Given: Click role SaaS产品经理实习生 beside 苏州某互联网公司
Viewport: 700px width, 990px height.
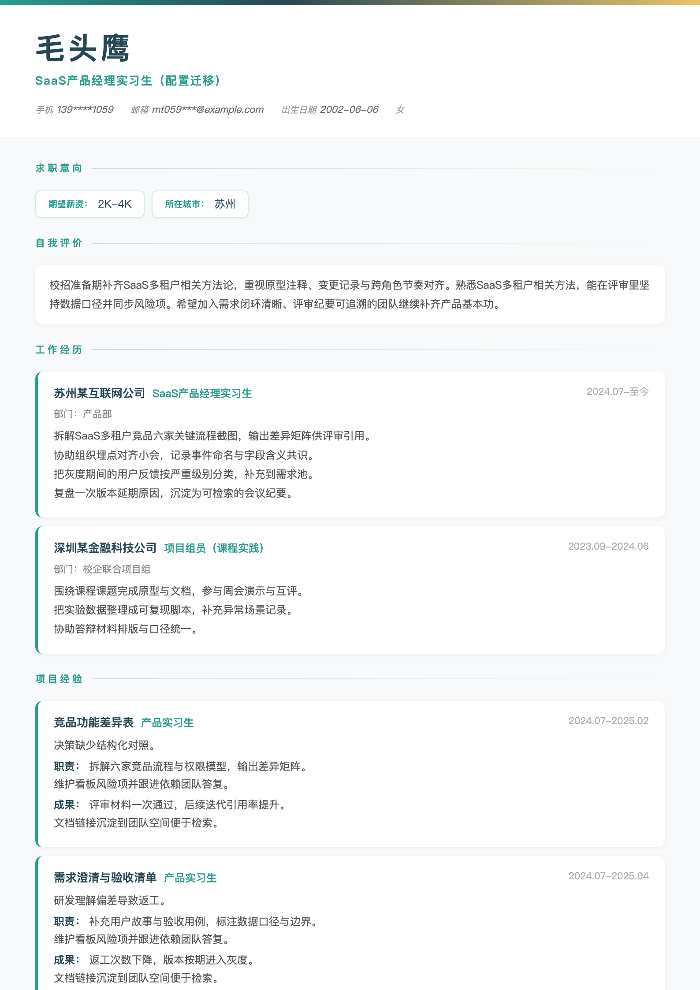Looking at the screenshot, I should tap(202, 393).
